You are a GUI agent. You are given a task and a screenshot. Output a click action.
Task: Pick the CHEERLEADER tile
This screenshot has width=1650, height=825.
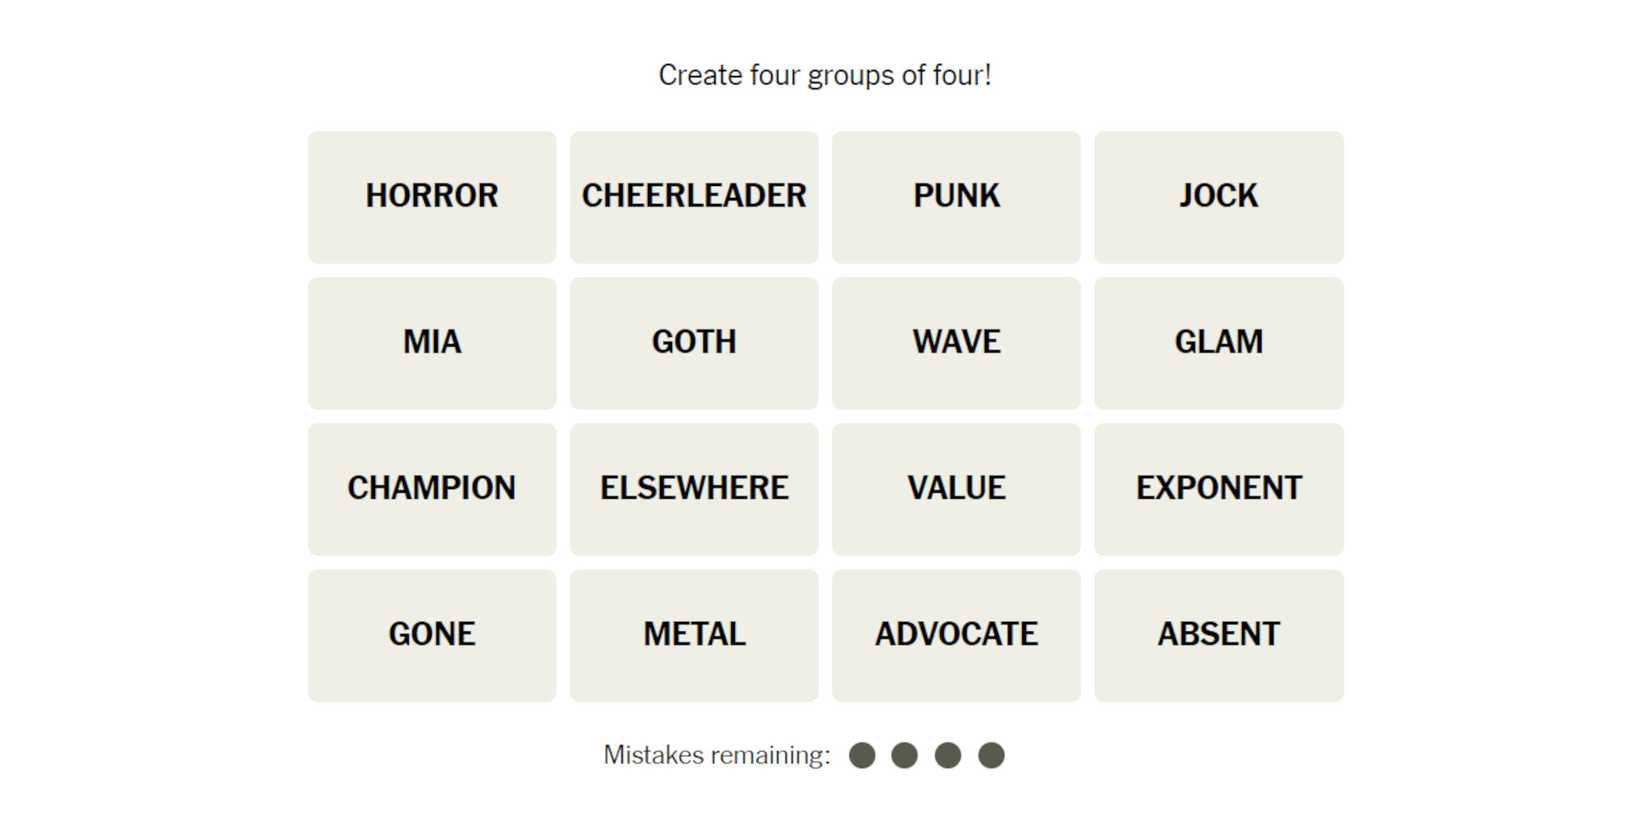694,197
